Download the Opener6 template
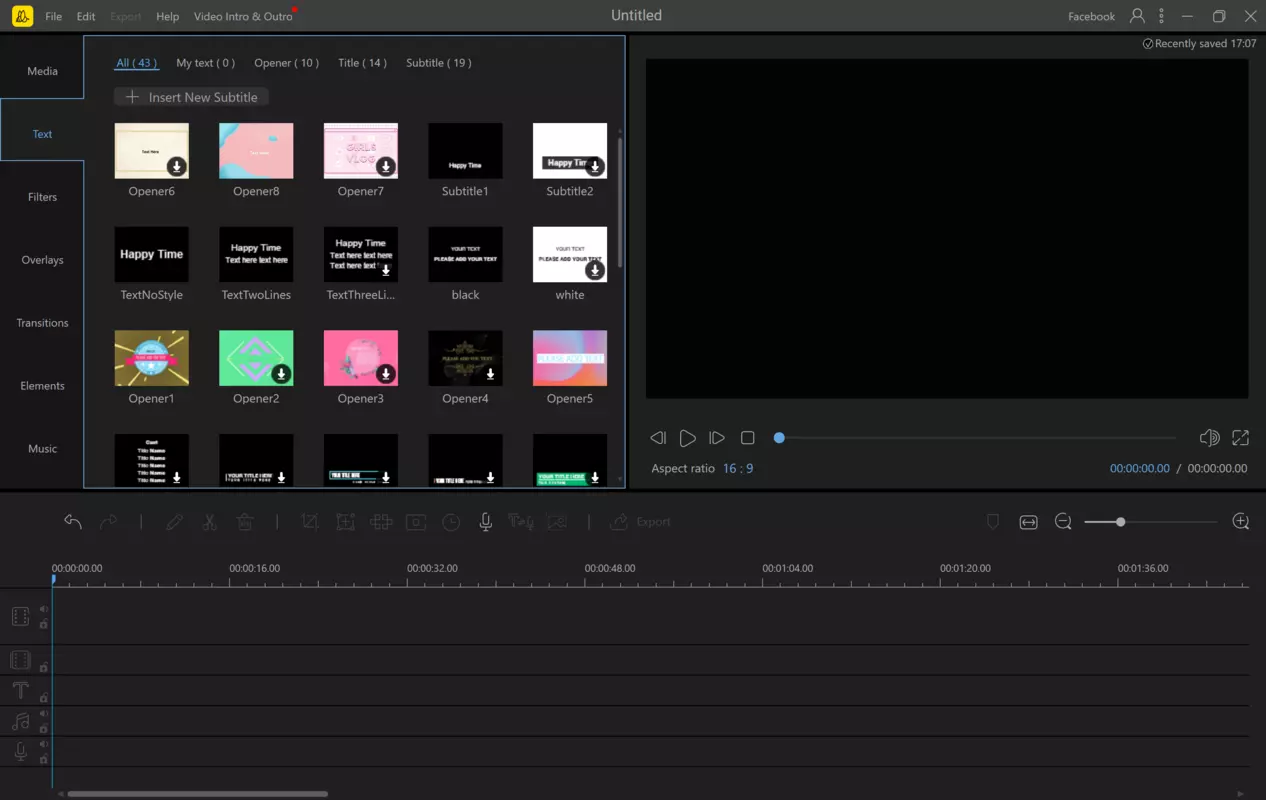The image size is (1266, 800). (176, 166)
